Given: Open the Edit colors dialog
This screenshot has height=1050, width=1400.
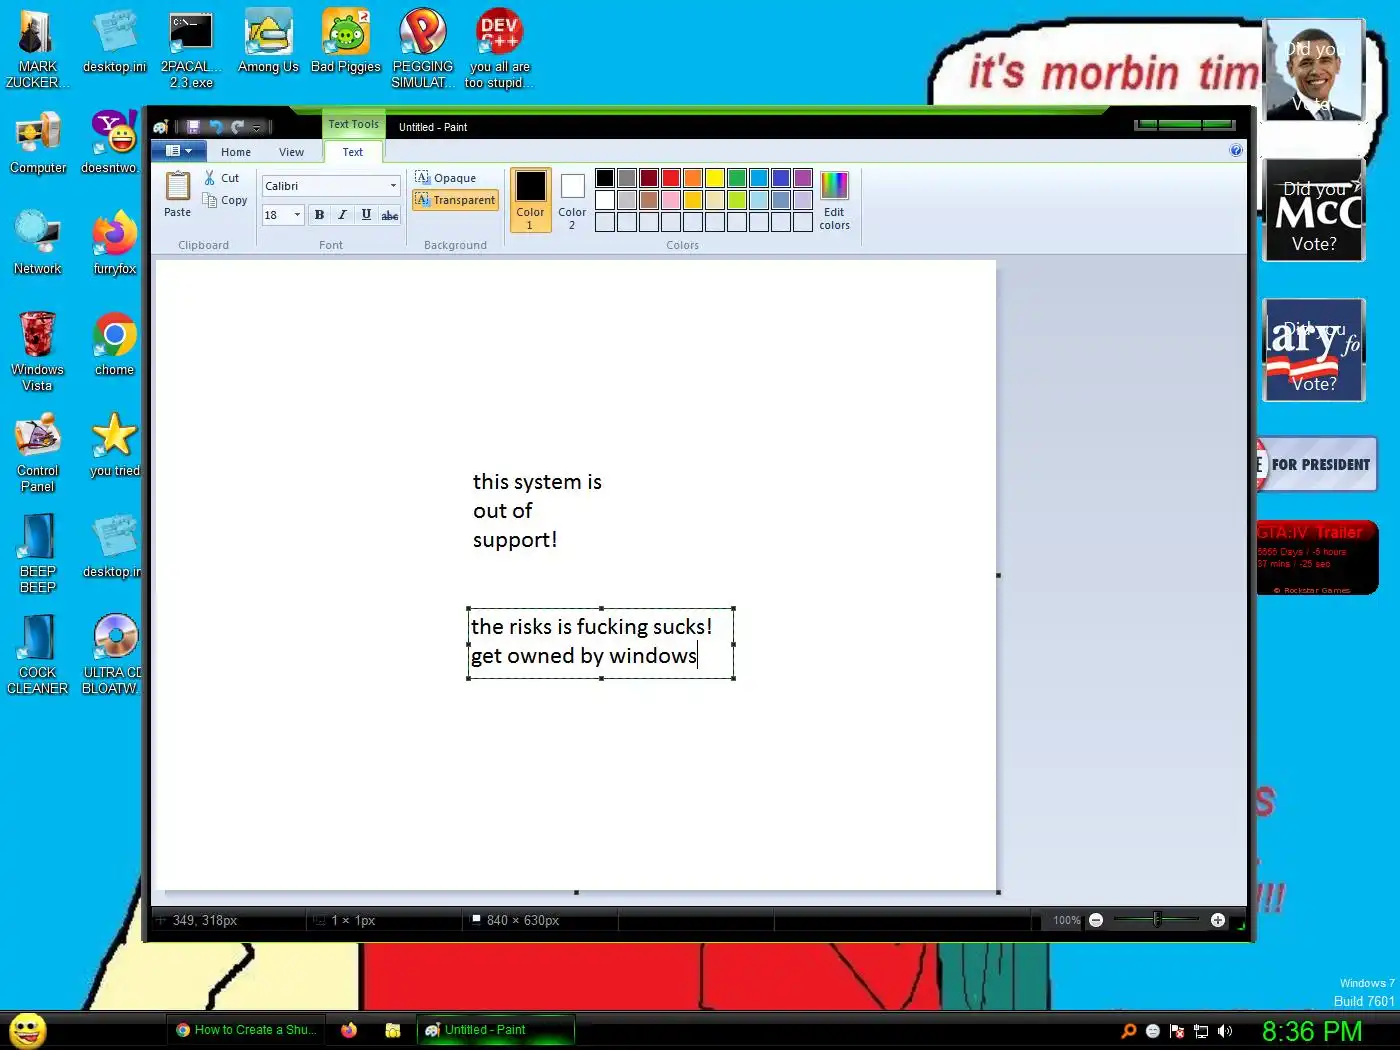Looking at the screenshot, I should coord(834,200).
